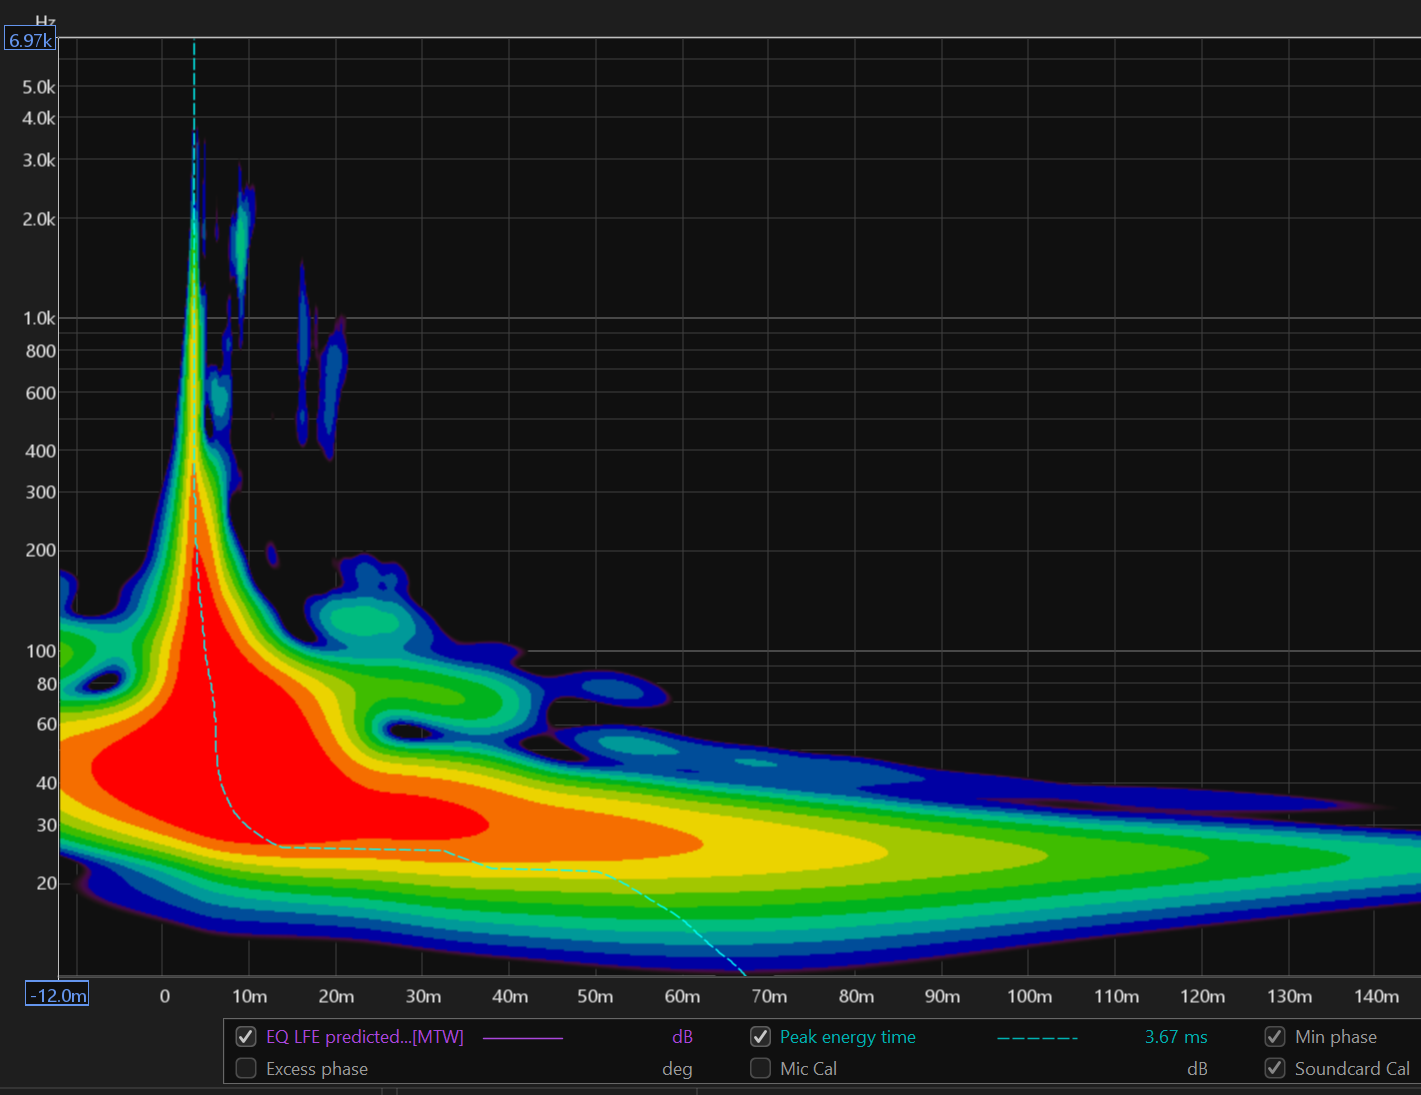The height and width of the screenshot is (1095, 1421).
Task: Click the deg unit label beside Excess phase
Action: click(x=677, y=1069)
